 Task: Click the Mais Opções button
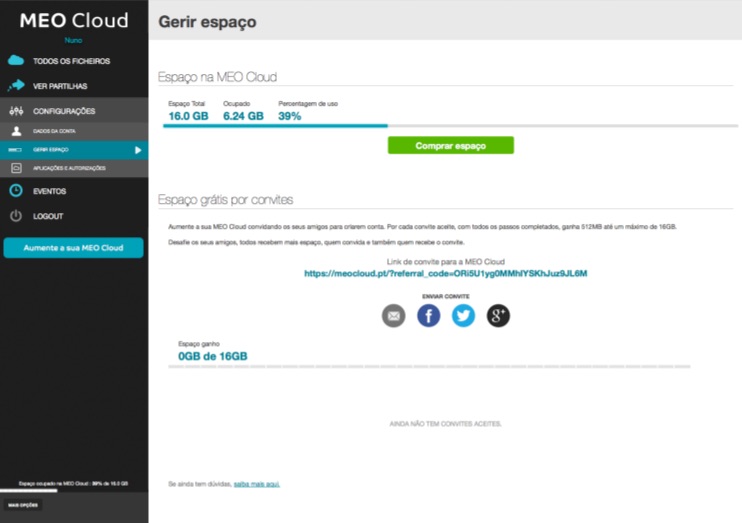point(23,505)
